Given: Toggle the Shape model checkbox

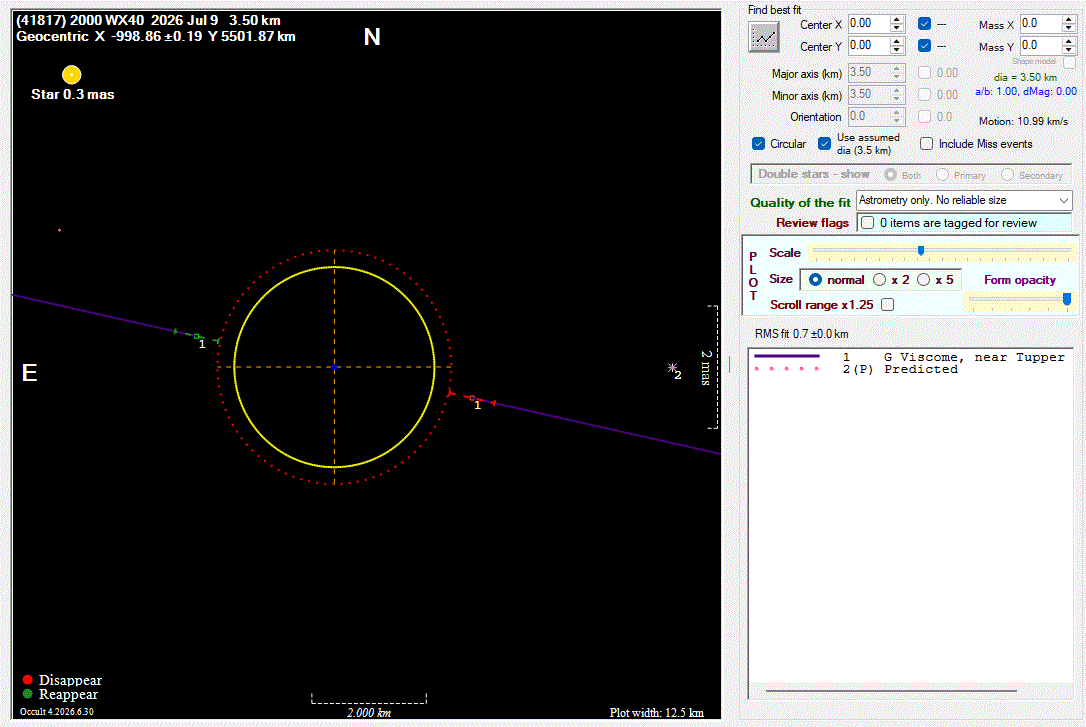Looking at the screenshot, I should (1069, 62).
